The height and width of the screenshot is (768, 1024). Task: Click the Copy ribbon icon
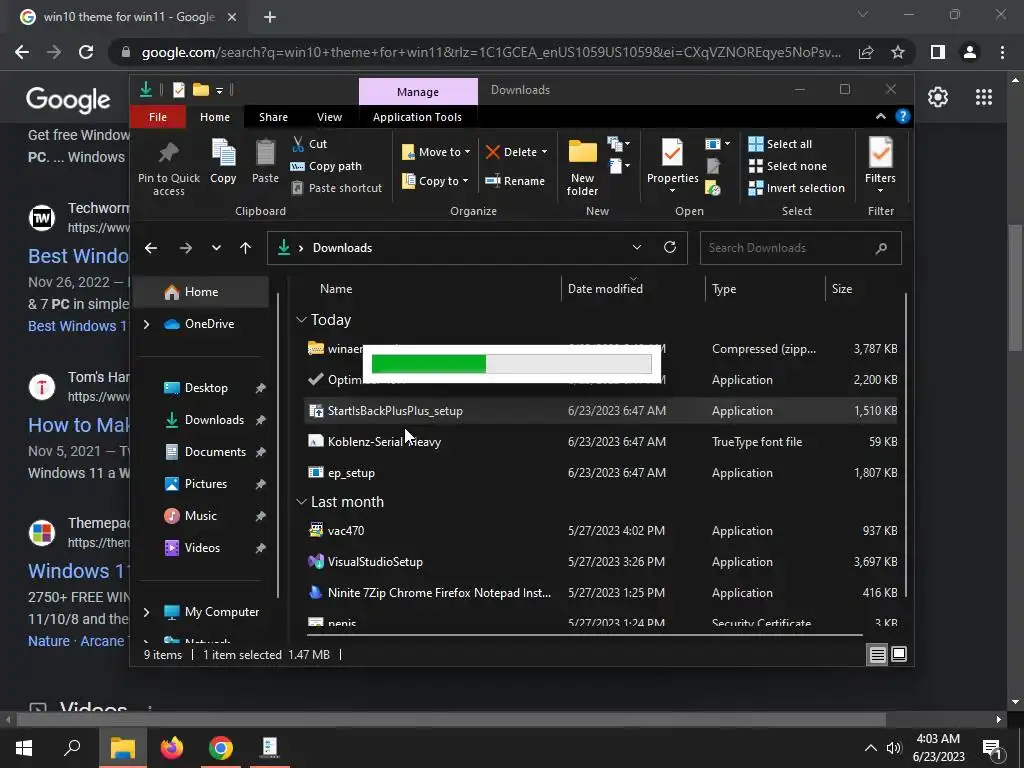pyautogui.click(x=223, y=153)
